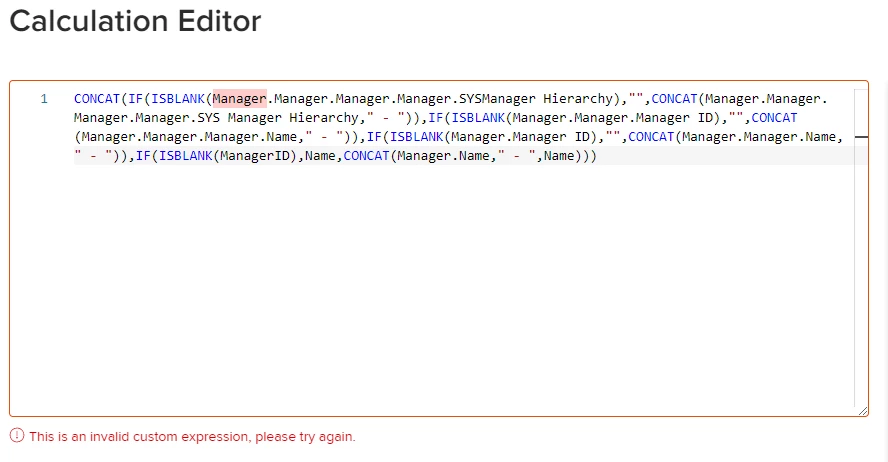Click line number 1 in the editor gutter
This screenshot has width=888, height=462.
[x=44, y=99]
